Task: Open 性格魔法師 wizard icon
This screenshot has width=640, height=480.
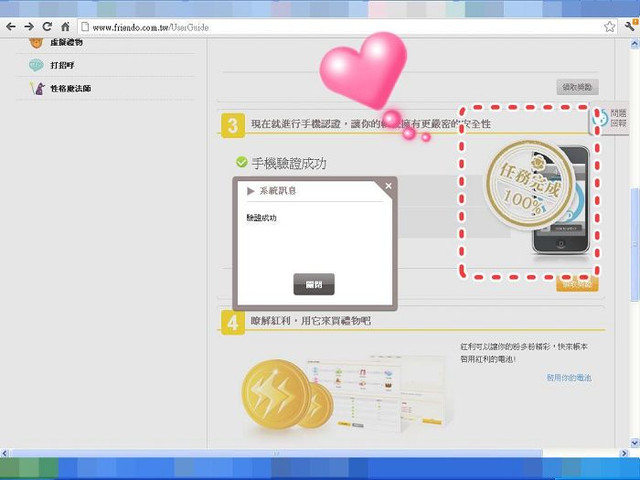Action: click(38, 88)
